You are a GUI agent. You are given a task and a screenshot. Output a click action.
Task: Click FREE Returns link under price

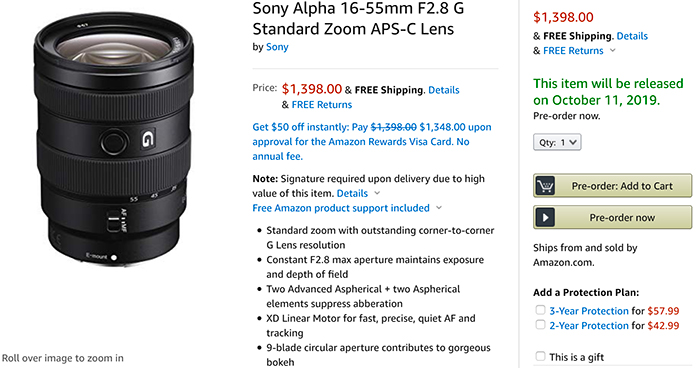click(321, 105)
